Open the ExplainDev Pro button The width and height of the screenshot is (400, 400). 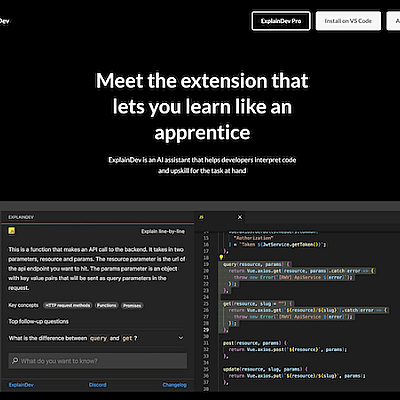(x=281, y=21)
